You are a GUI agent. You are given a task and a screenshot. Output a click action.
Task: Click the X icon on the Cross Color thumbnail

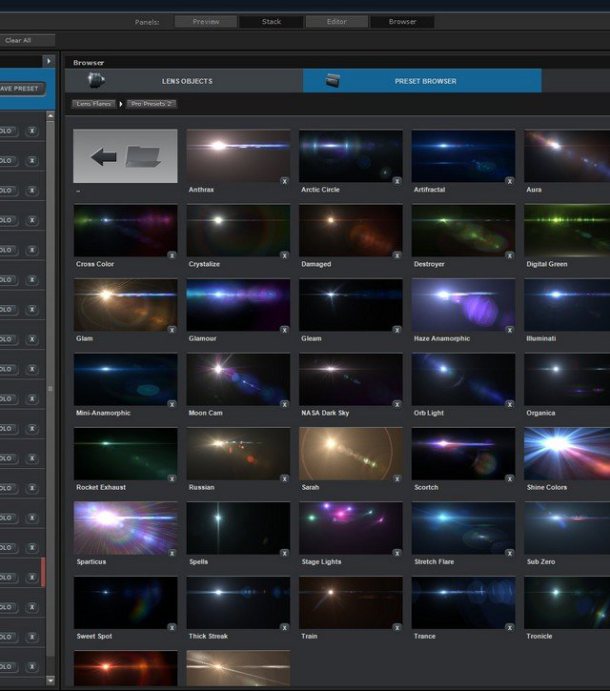coord(172,256)
